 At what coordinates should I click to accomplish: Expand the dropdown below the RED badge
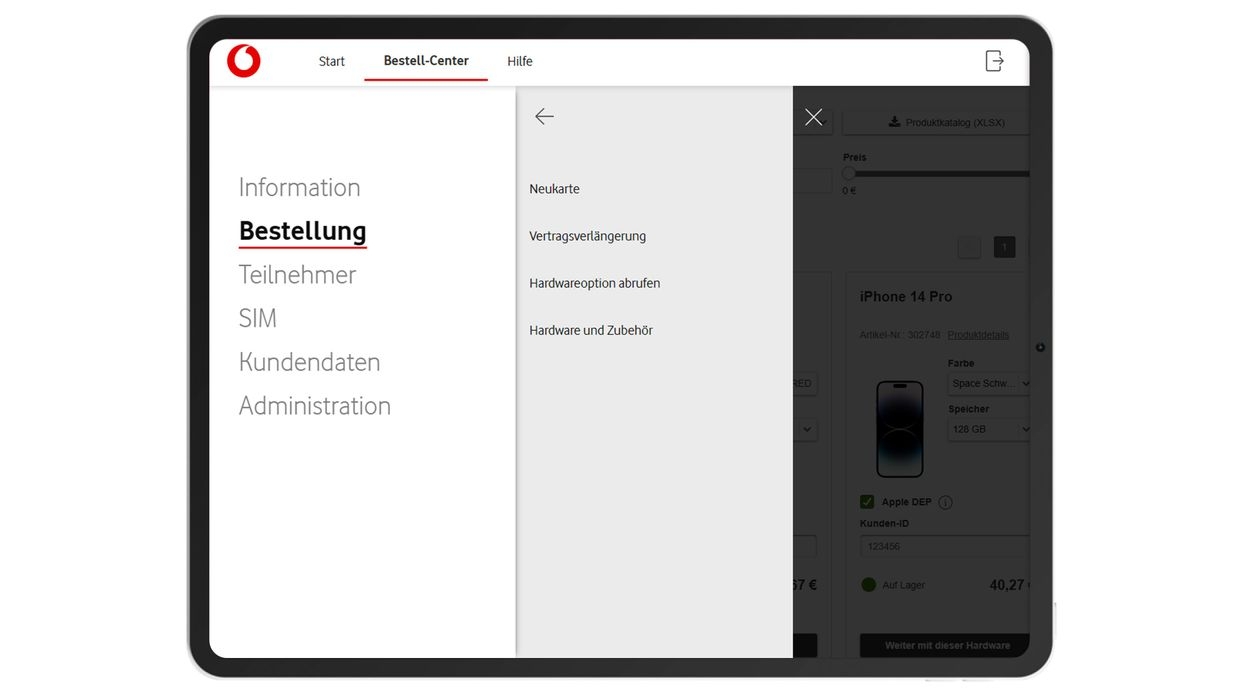pyautogui.click(x=806, y=429)
